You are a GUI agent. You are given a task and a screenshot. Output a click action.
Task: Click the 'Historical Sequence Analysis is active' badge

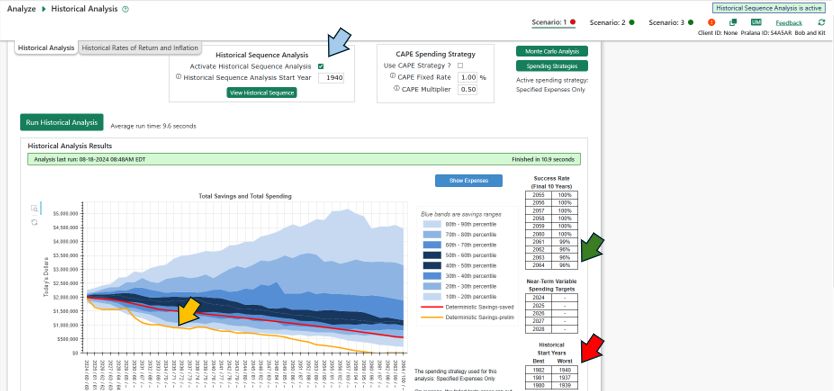coord(769,8)
